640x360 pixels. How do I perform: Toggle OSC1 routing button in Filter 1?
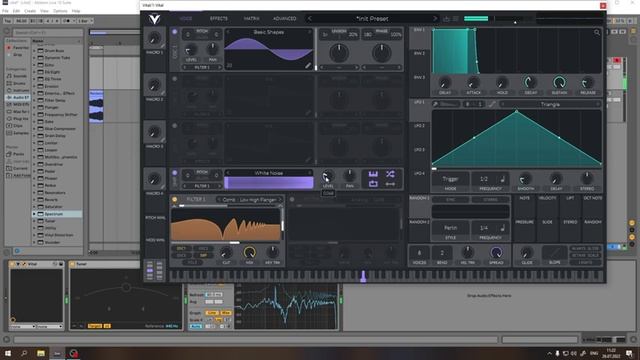coord(181,249)
